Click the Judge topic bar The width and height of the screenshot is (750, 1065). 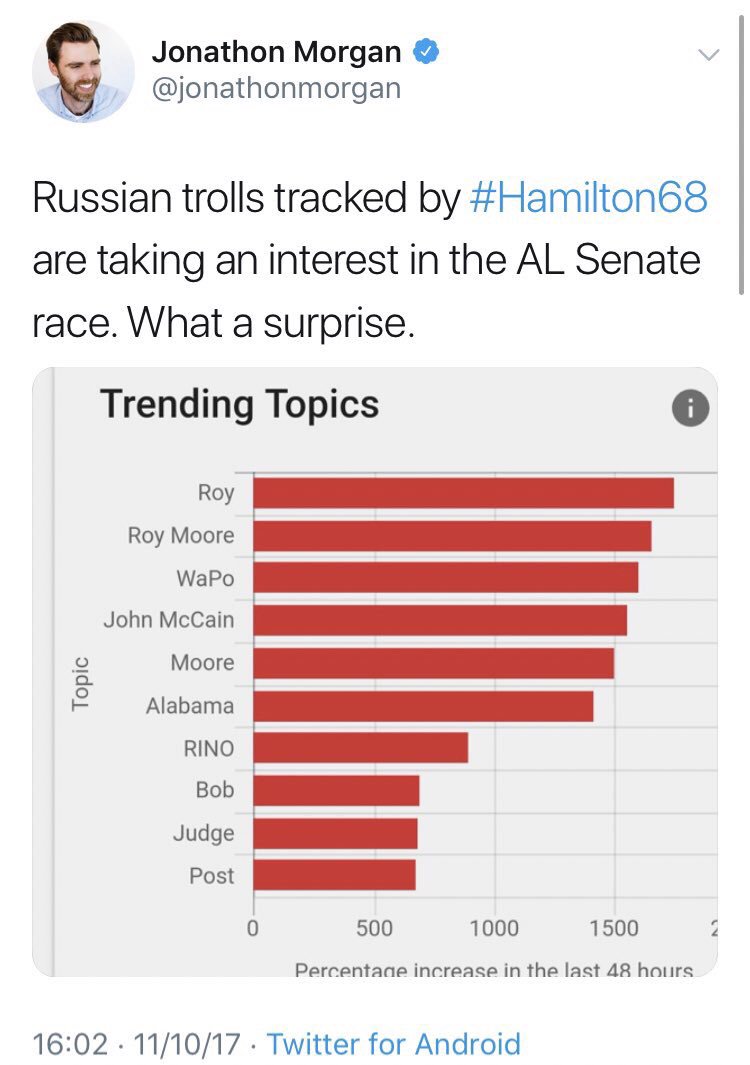[x=335, y=833]
